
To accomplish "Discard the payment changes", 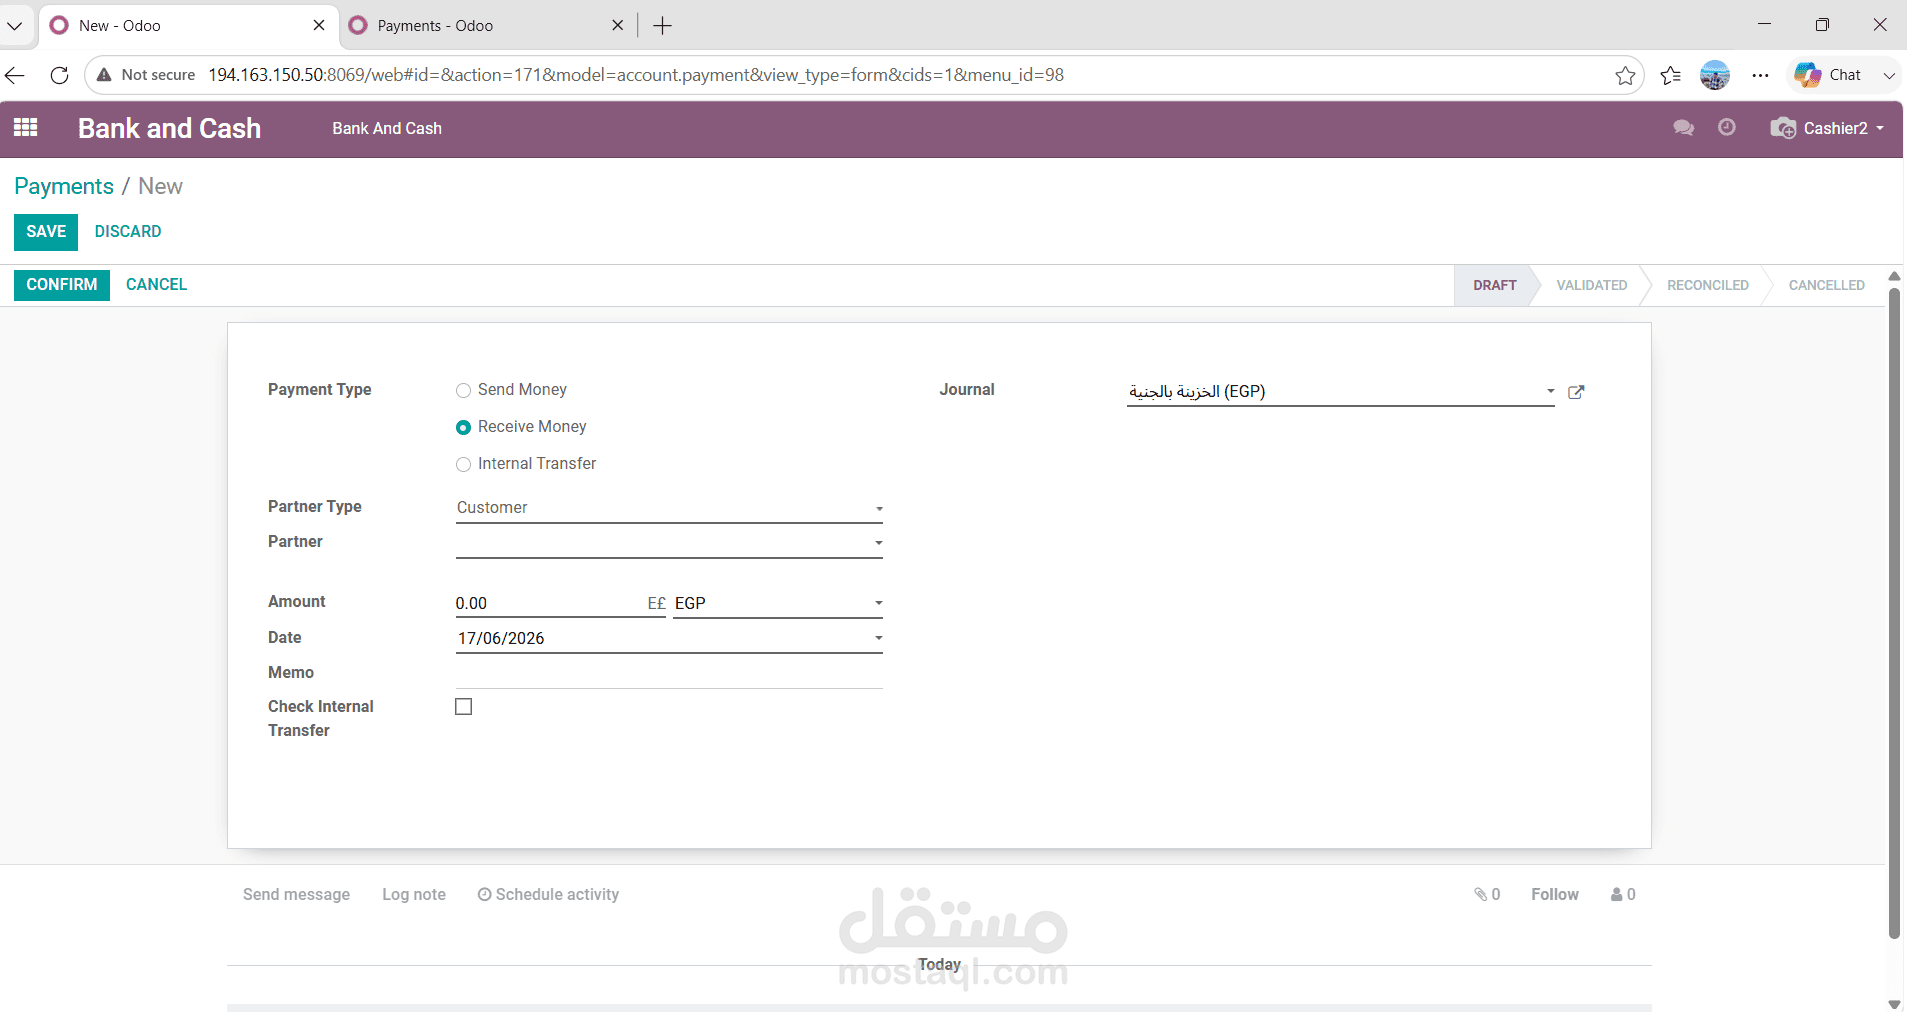I will pyautogui.click(x=128, y=232).
